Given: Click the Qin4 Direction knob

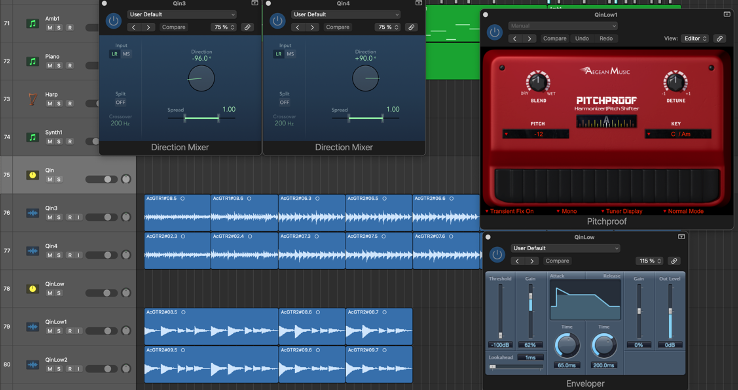Looking at the screenshot, I should pyautogui.click(x=365, y=78).
